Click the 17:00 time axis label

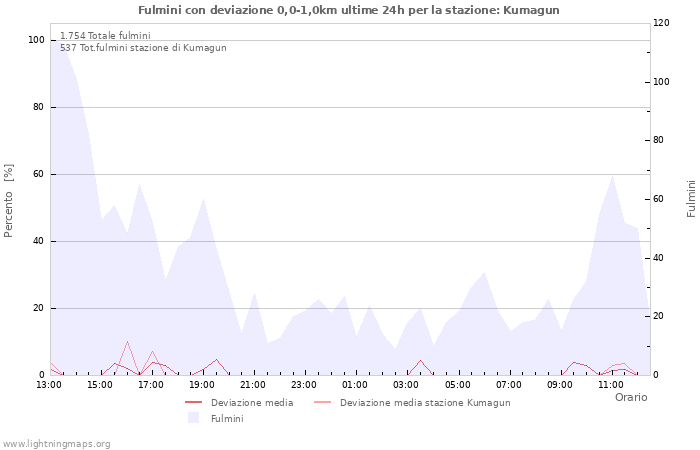coord(151,385)
